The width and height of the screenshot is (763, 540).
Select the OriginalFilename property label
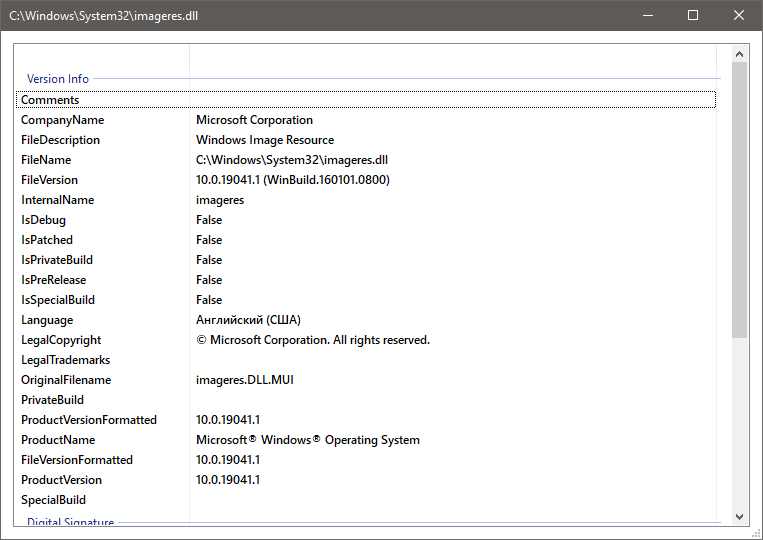pos(66,379)
